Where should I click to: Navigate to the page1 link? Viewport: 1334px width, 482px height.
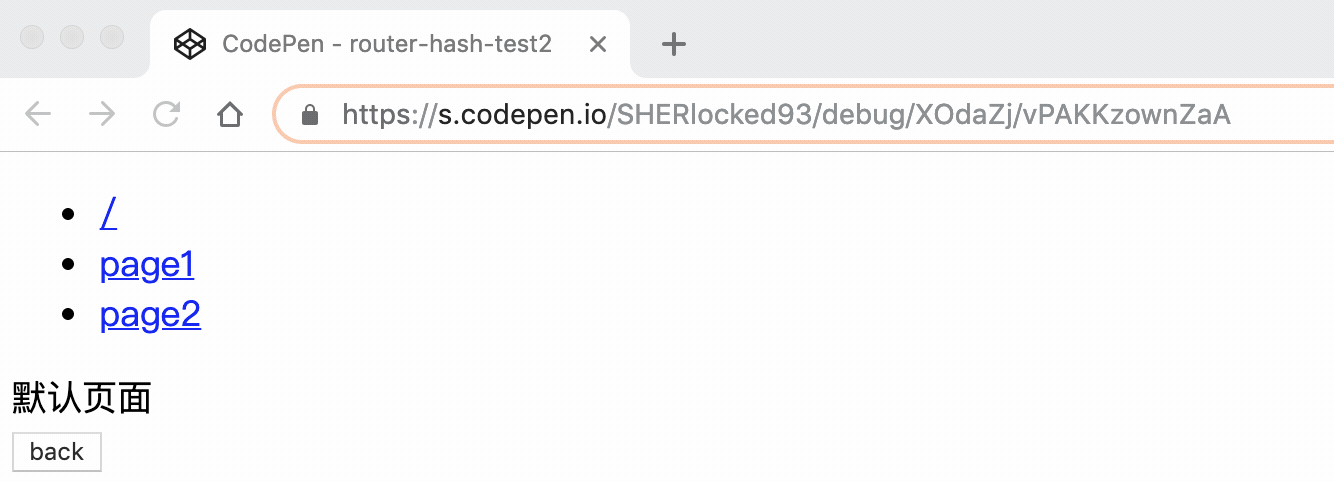[x=147, y=265]
